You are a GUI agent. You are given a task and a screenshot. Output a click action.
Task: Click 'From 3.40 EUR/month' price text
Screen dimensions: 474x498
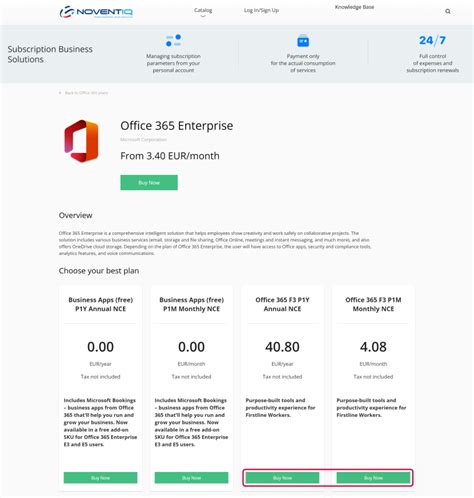click(170, 156)
